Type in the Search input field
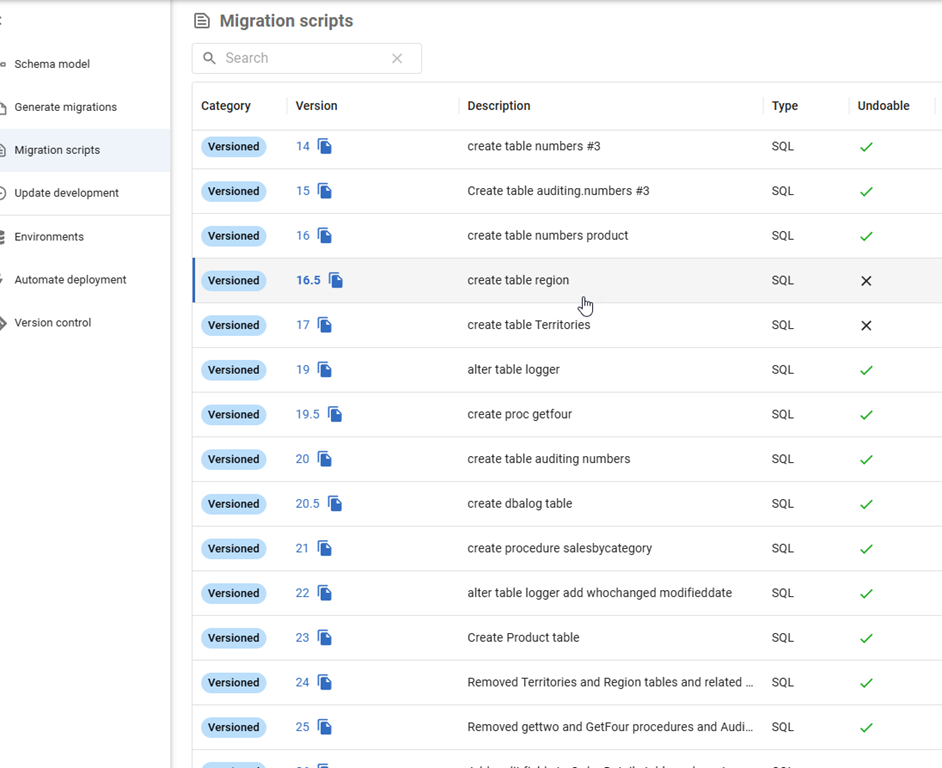This screenshot has height=768, width=942. click(300, 58)
